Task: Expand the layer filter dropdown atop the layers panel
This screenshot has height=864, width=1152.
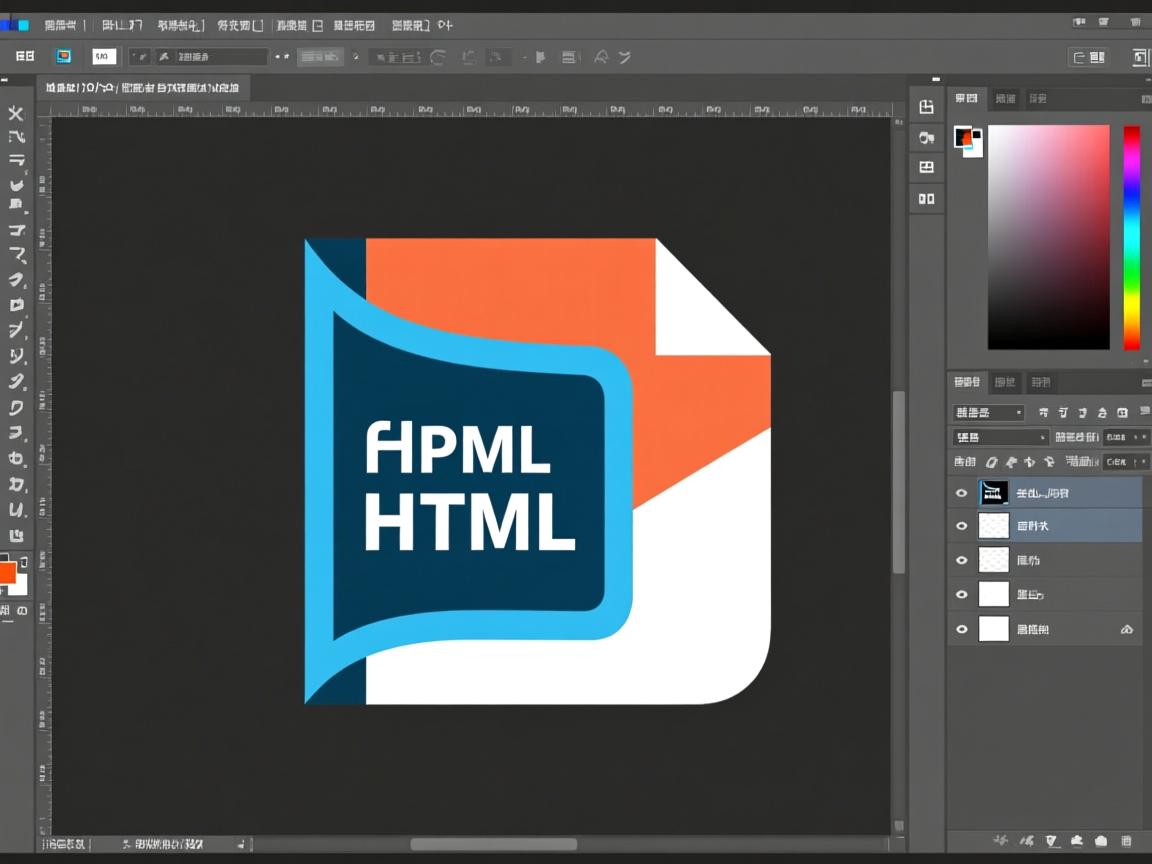Action: click(988, 412)
